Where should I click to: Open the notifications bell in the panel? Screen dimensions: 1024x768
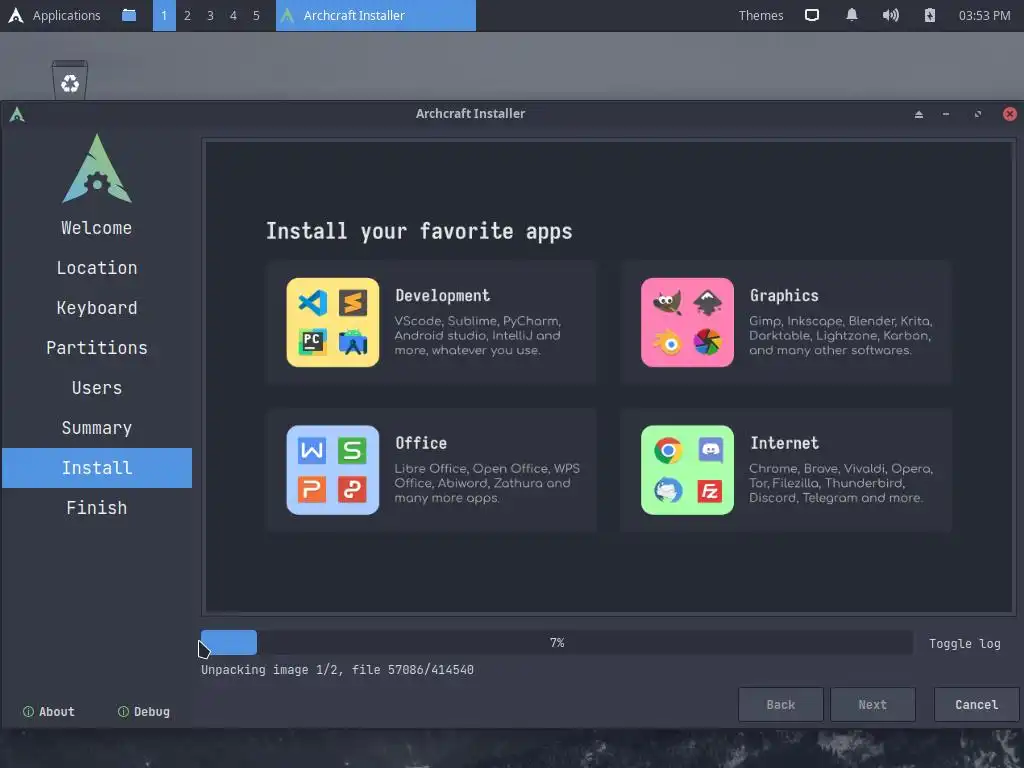[x=852, y=15]
